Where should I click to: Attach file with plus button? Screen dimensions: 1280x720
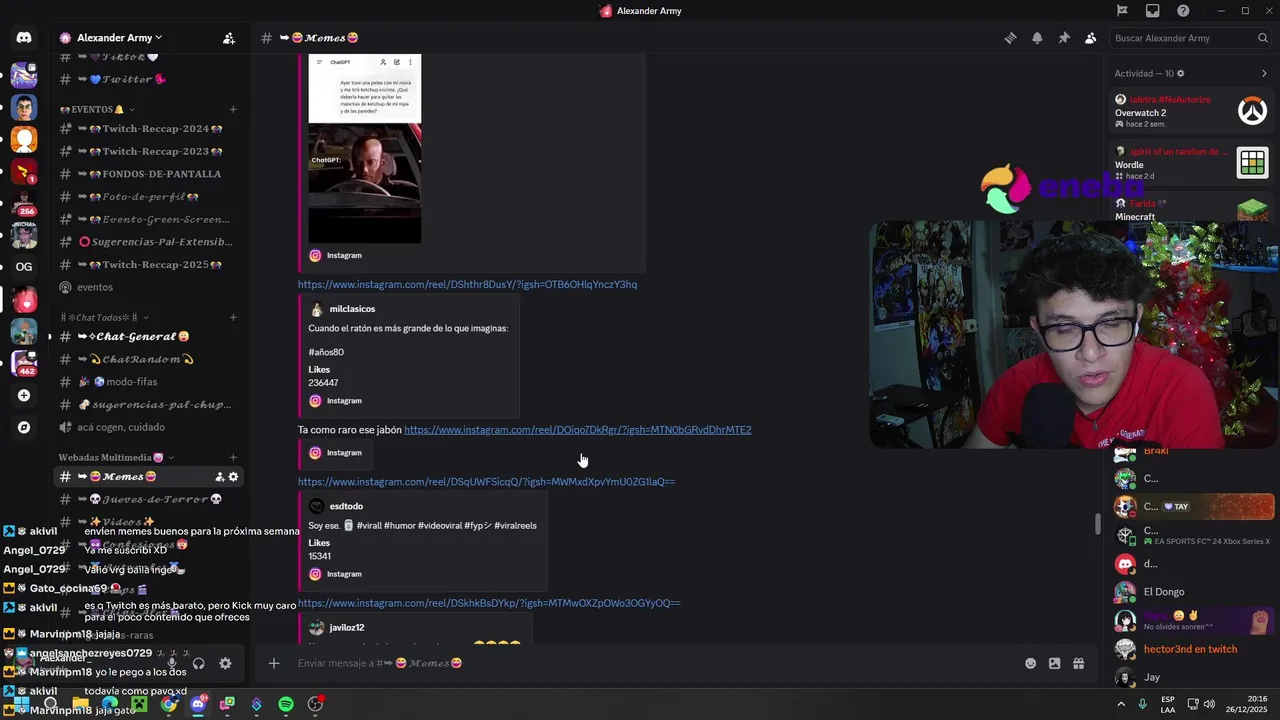[x=273, y=663]
